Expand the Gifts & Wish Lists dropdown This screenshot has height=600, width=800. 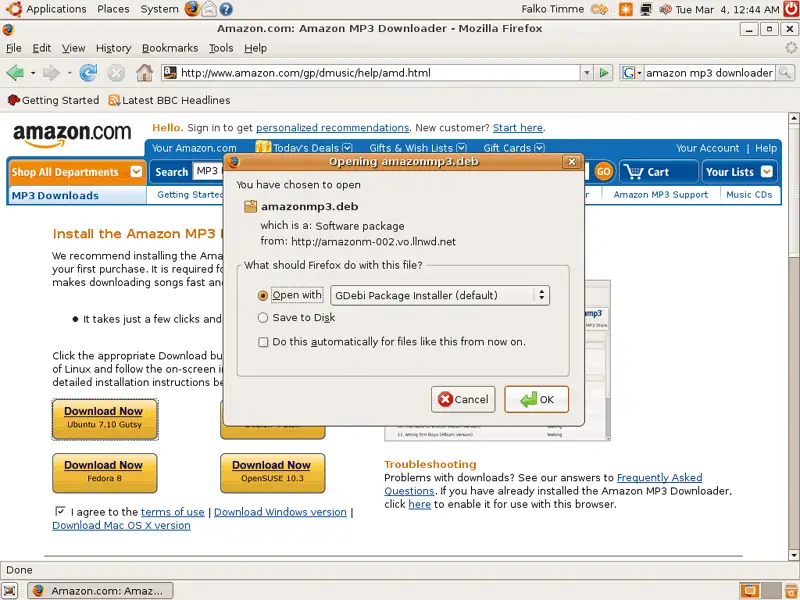pyautogui.click(x=461, y=148)
